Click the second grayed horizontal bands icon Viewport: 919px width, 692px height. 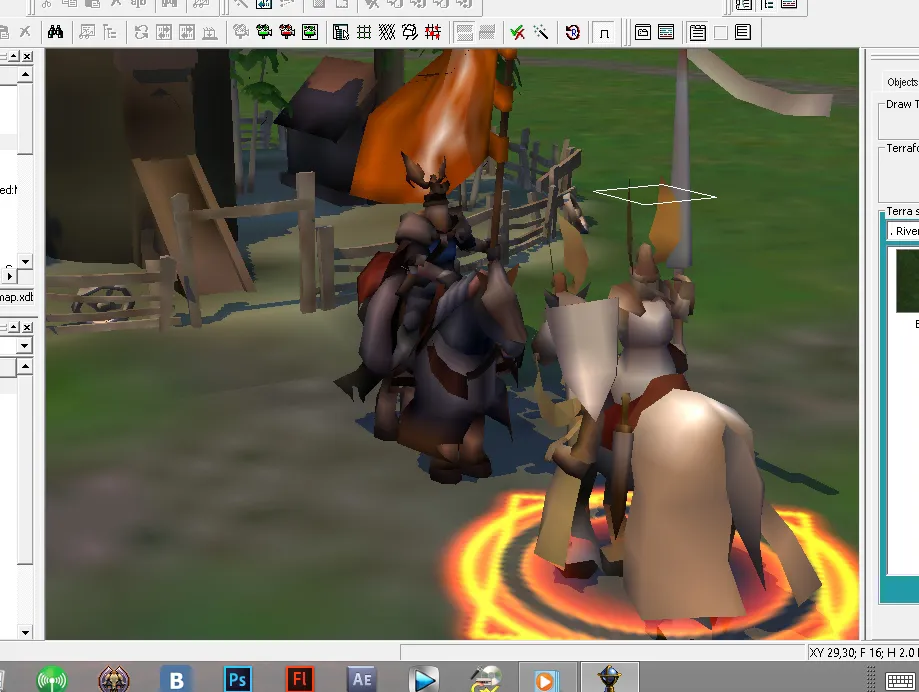pos(487,32)
